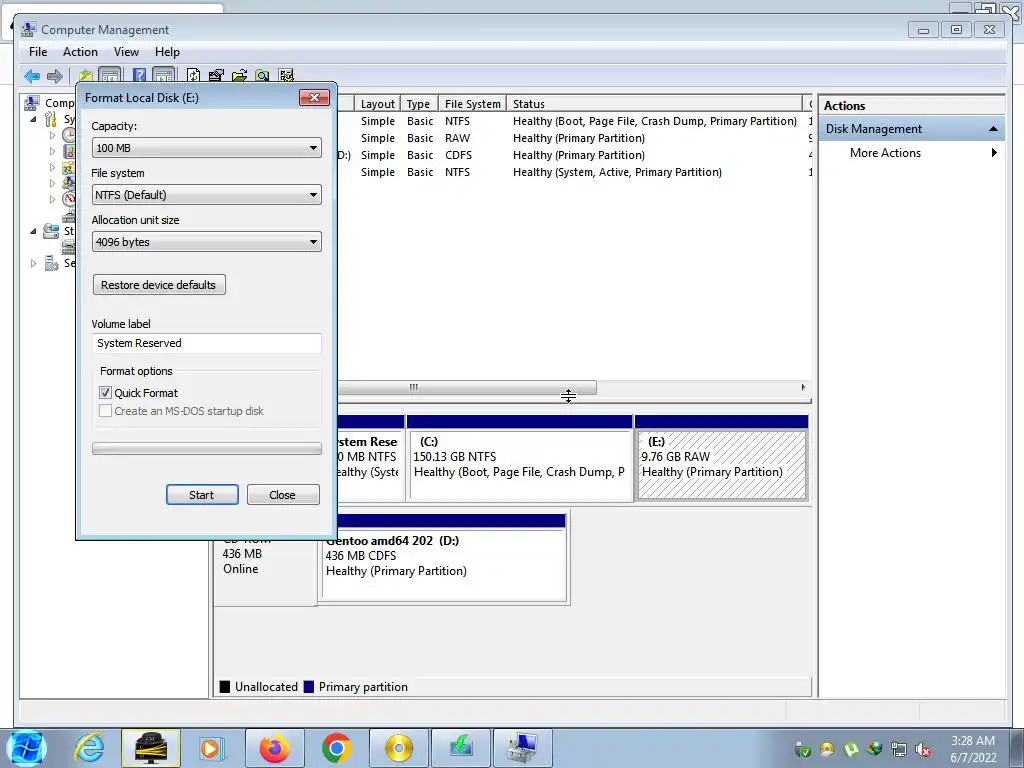Sort by the Layout column header
Image resolution: width=1024 pixels, height=768 pixels.
click(377, 104)
